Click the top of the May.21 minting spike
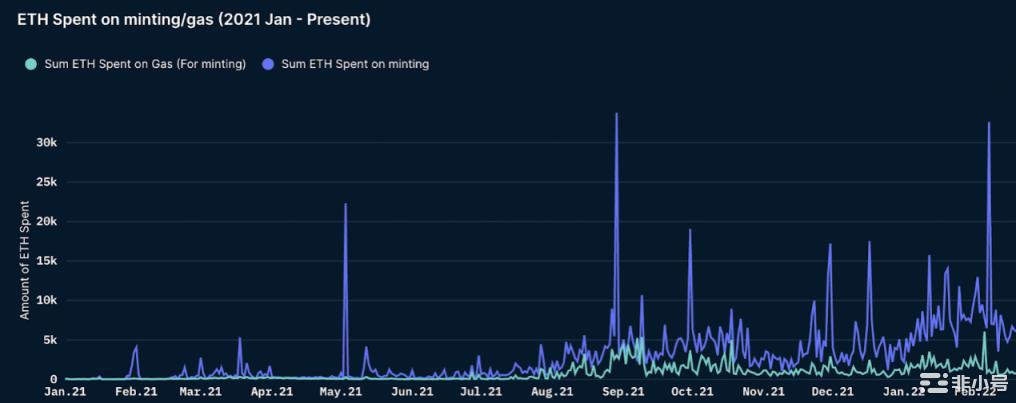Screen dimensions: 1016x403 click(345, 204)
